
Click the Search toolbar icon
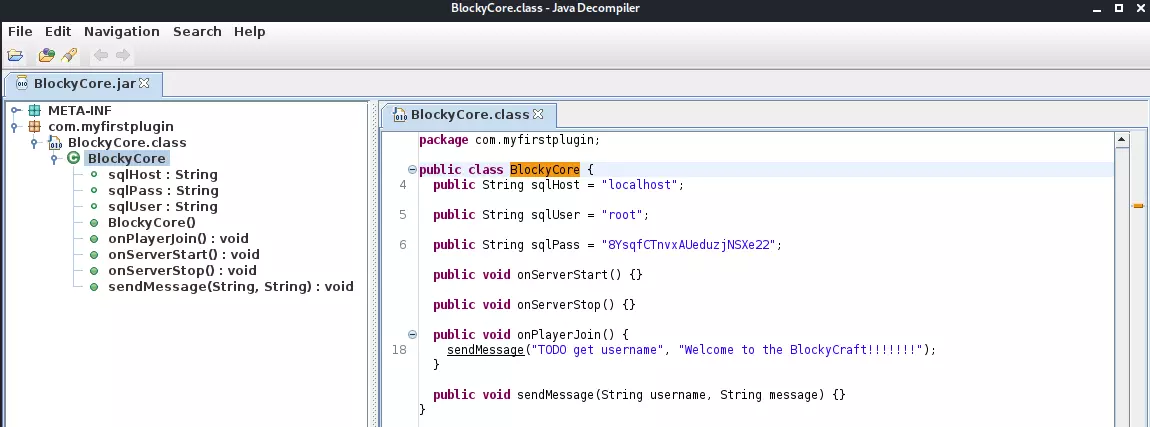pyautogui.click(x=68, y=55)
